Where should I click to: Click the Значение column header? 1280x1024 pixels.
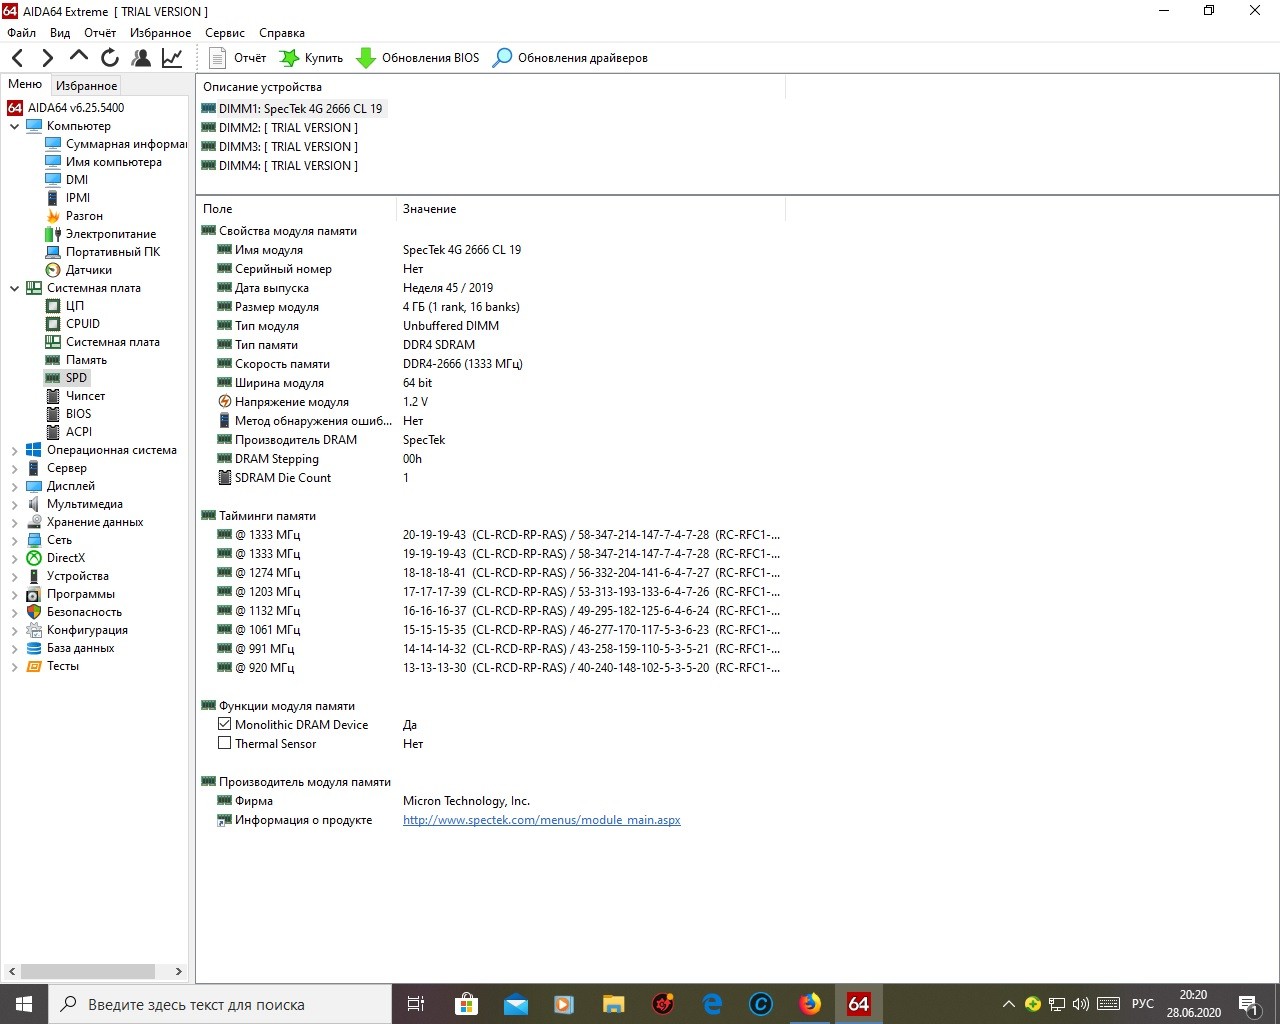(x=591, y=209)
